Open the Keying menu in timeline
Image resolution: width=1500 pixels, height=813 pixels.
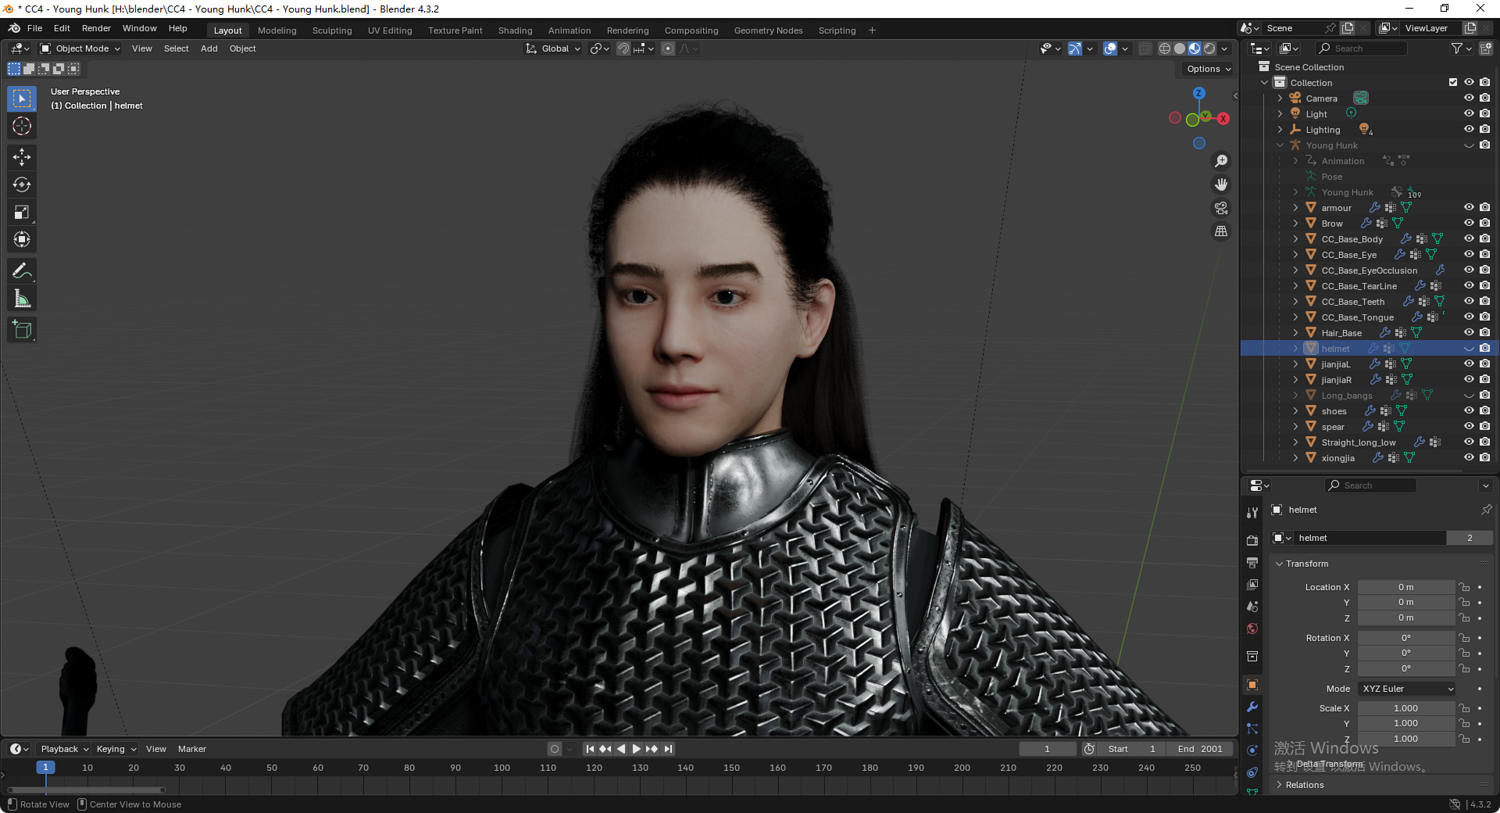coord(114,749)
